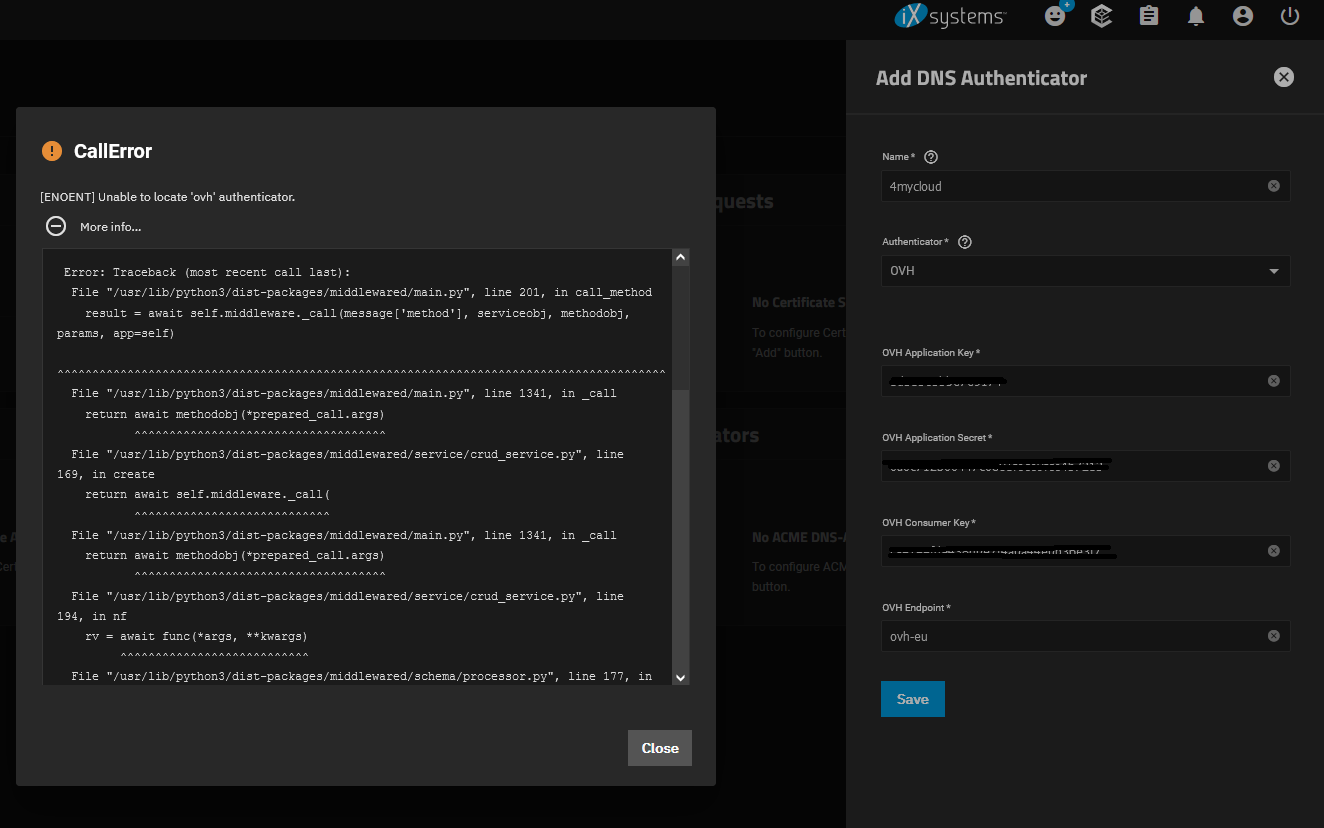The image size is (1324, 828).
Task: Open the Jobs clipboard icon
Action: pos(1149,16)
